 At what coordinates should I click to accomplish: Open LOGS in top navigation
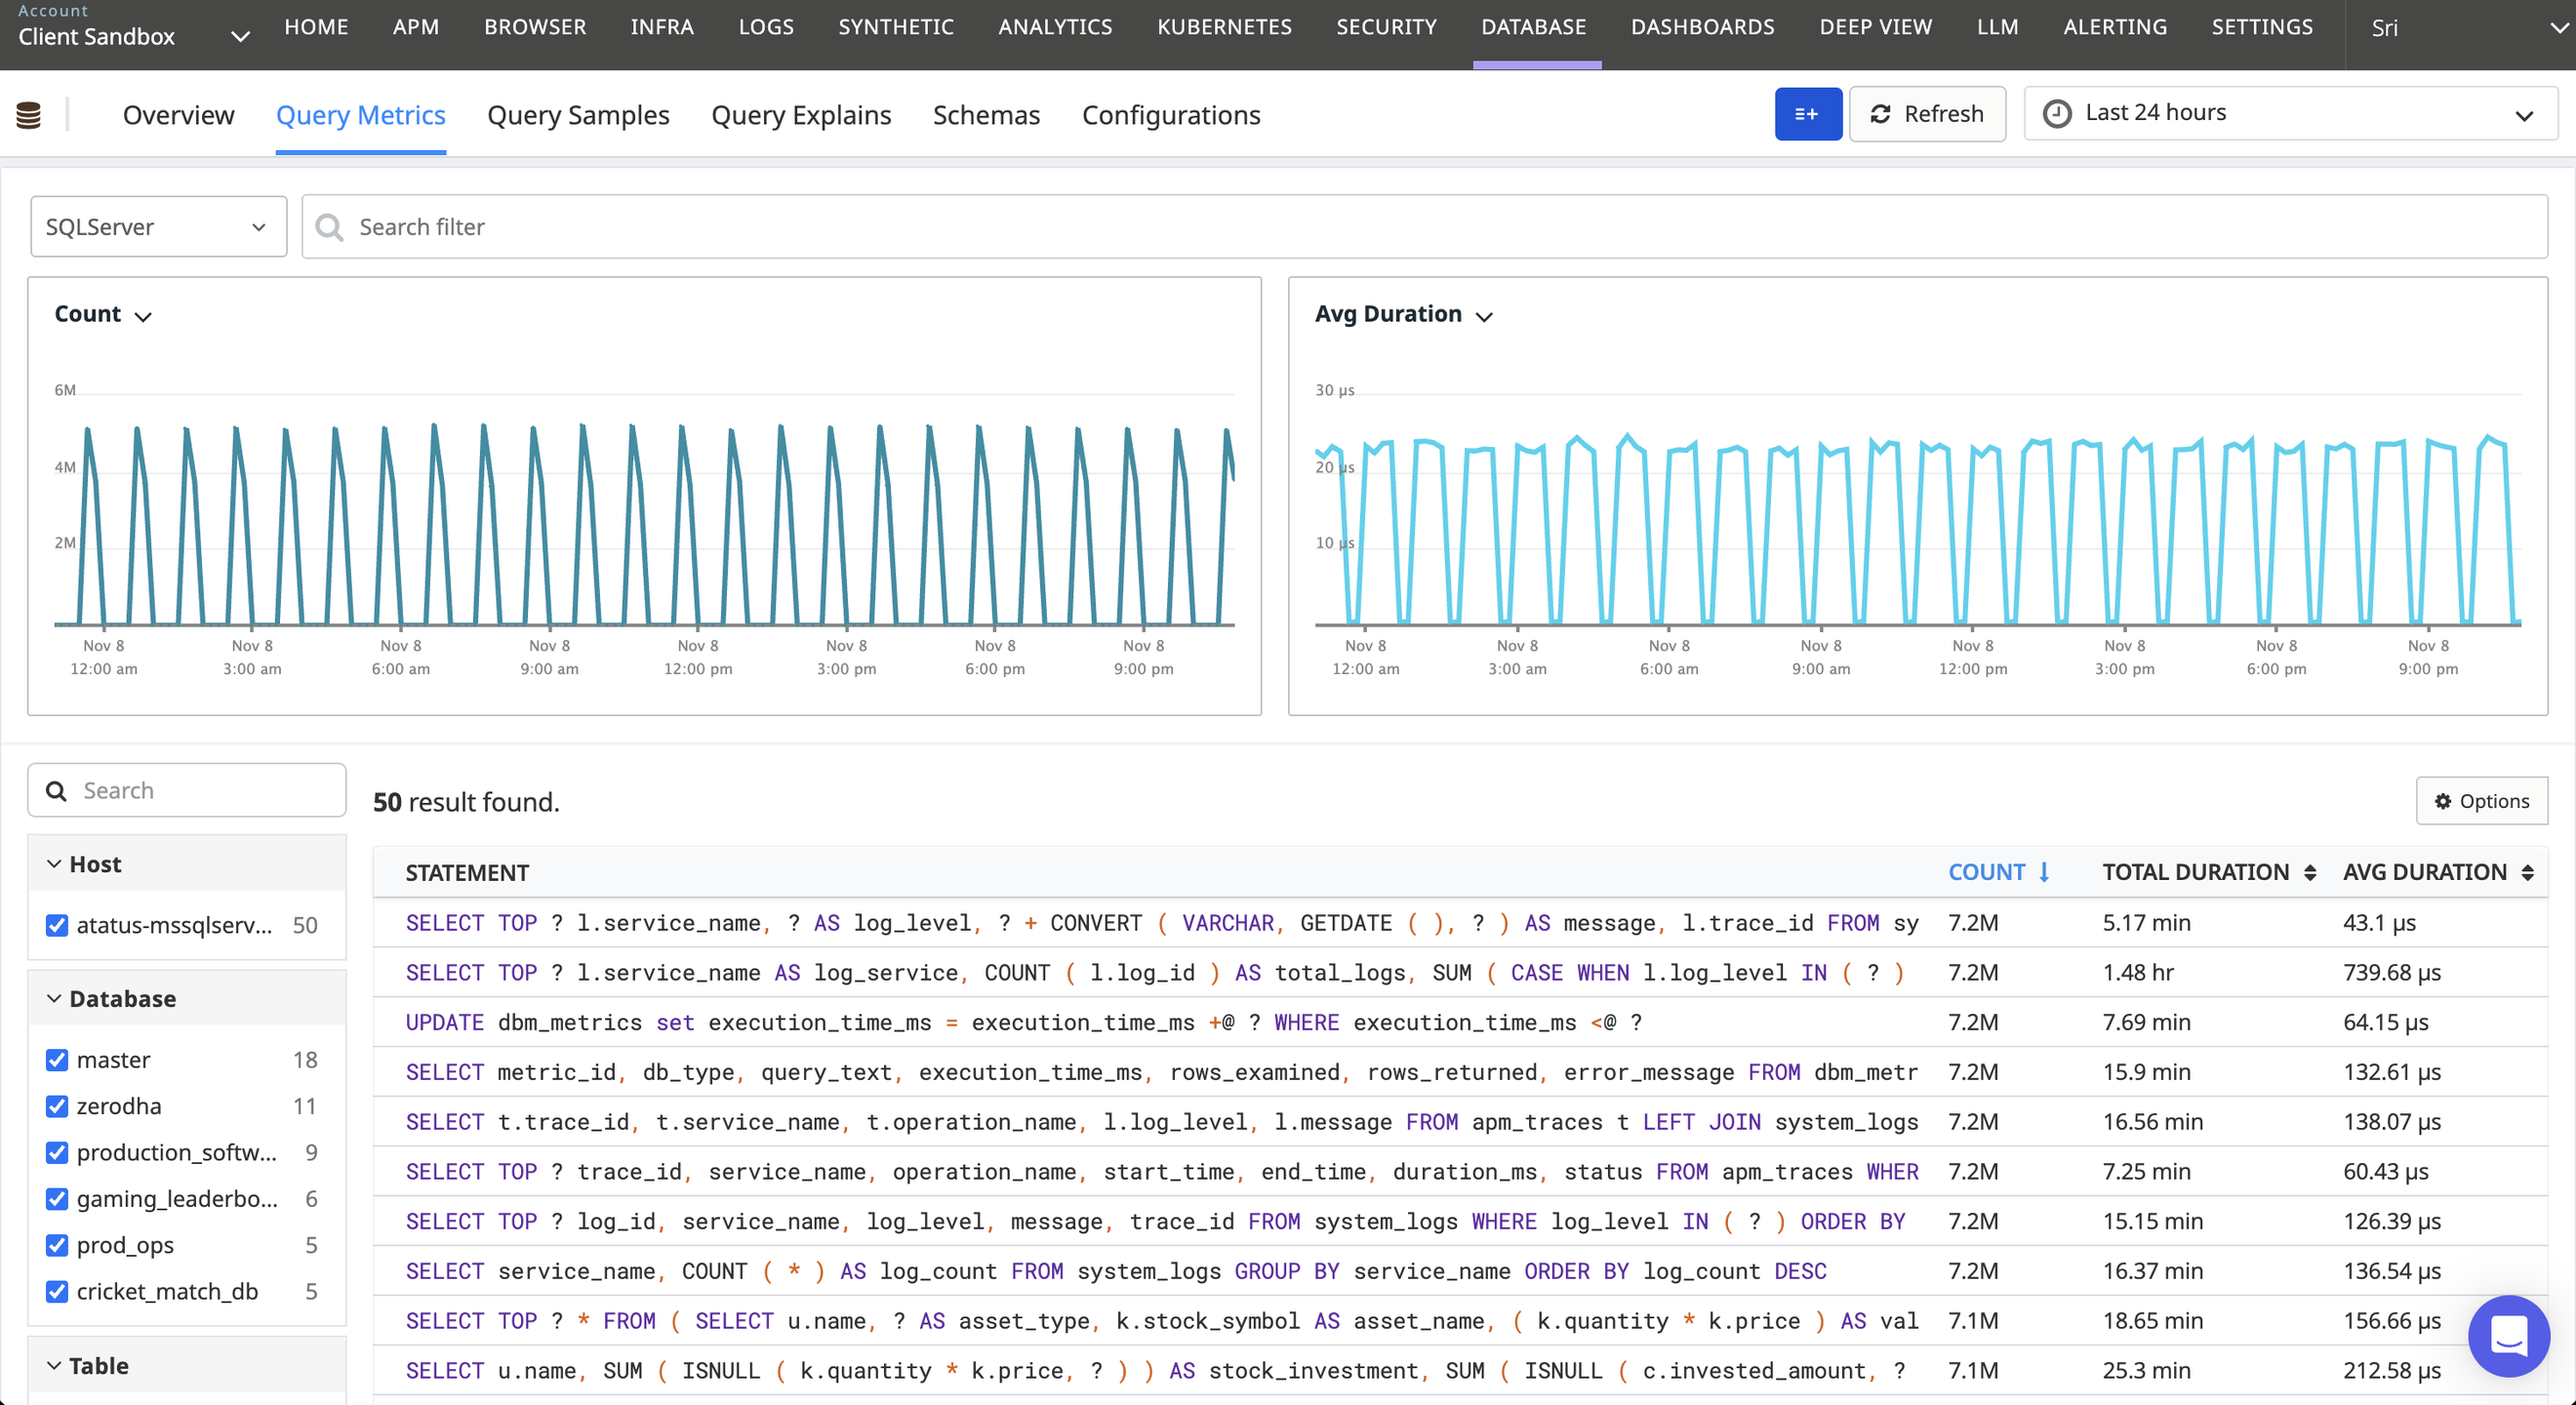(x=766, y=27)
